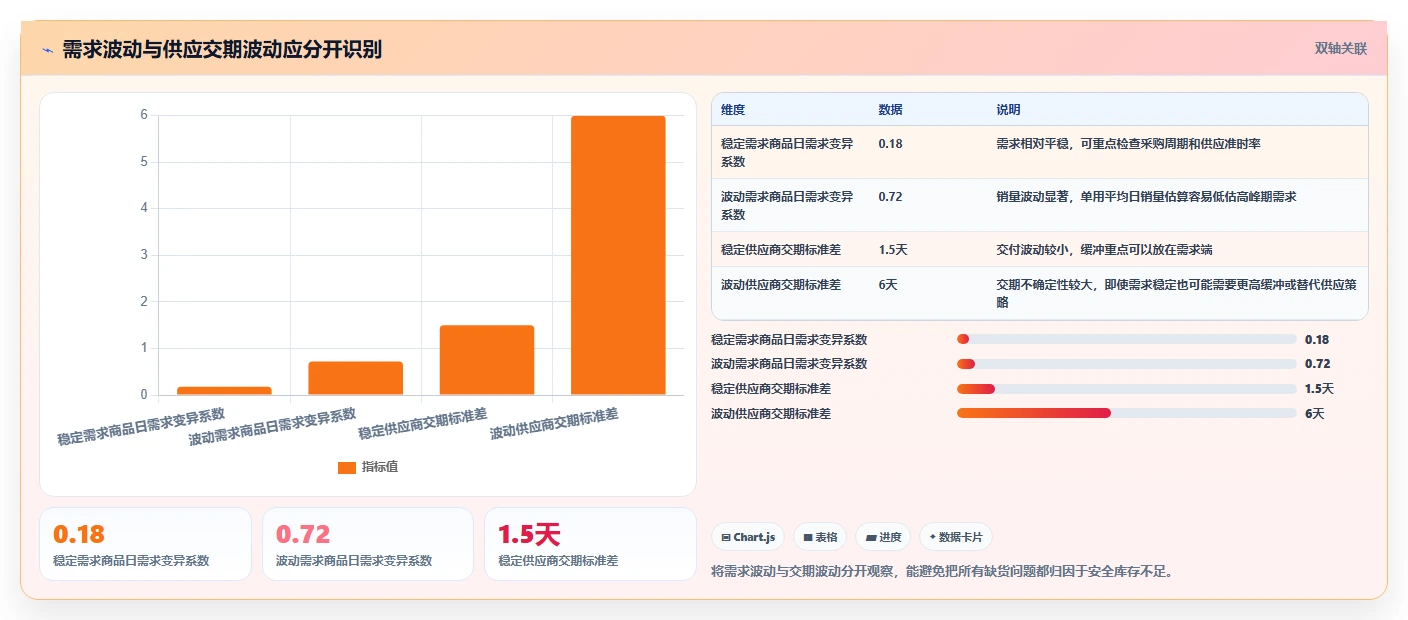Click the 波动供应商交期标准差 bar in the chart
The image size is (1408, 620).
618,255
